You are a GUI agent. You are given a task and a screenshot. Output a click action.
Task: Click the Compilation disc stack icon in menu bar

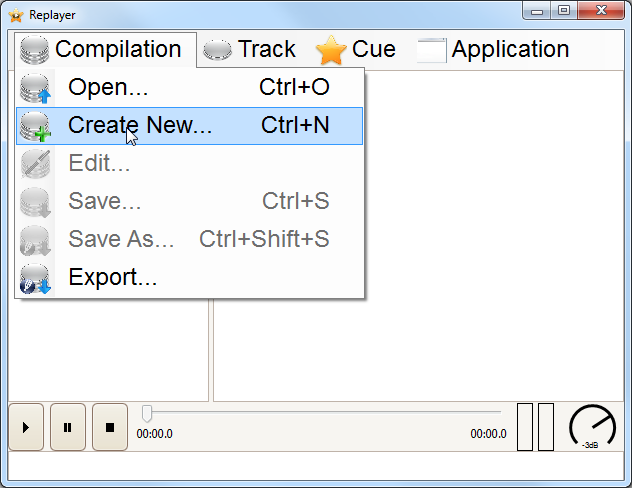(x=35, y=50)
